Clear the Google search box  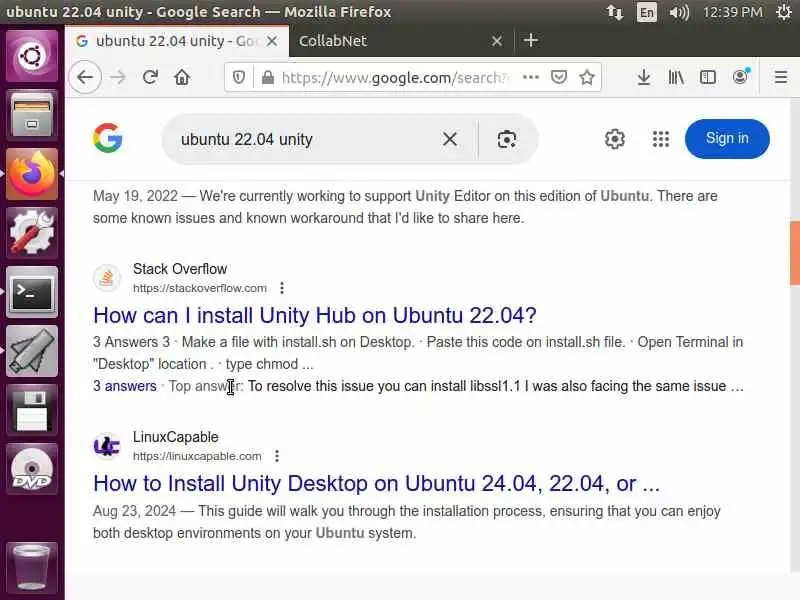tap(449, 139)
